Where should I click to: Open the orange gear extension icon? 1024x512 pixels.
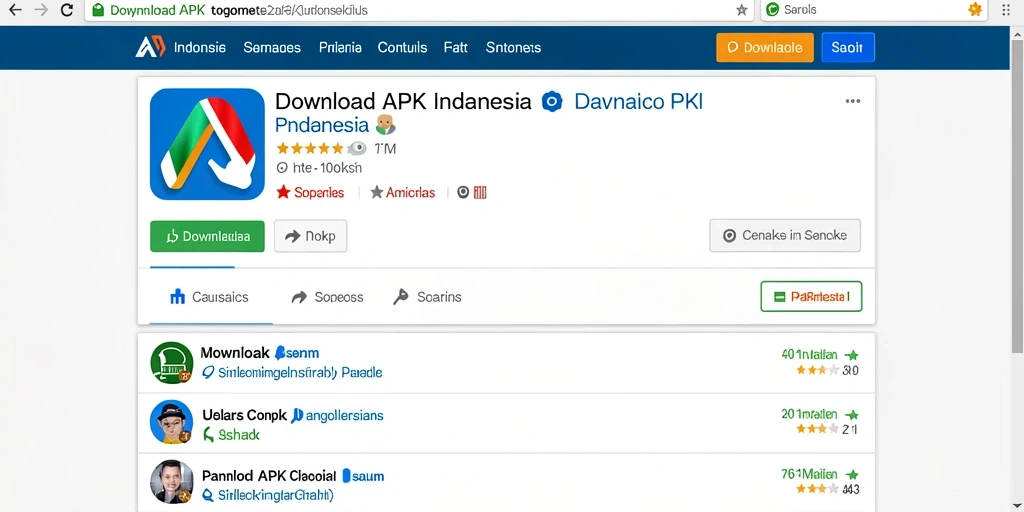[x=975, y=9]
